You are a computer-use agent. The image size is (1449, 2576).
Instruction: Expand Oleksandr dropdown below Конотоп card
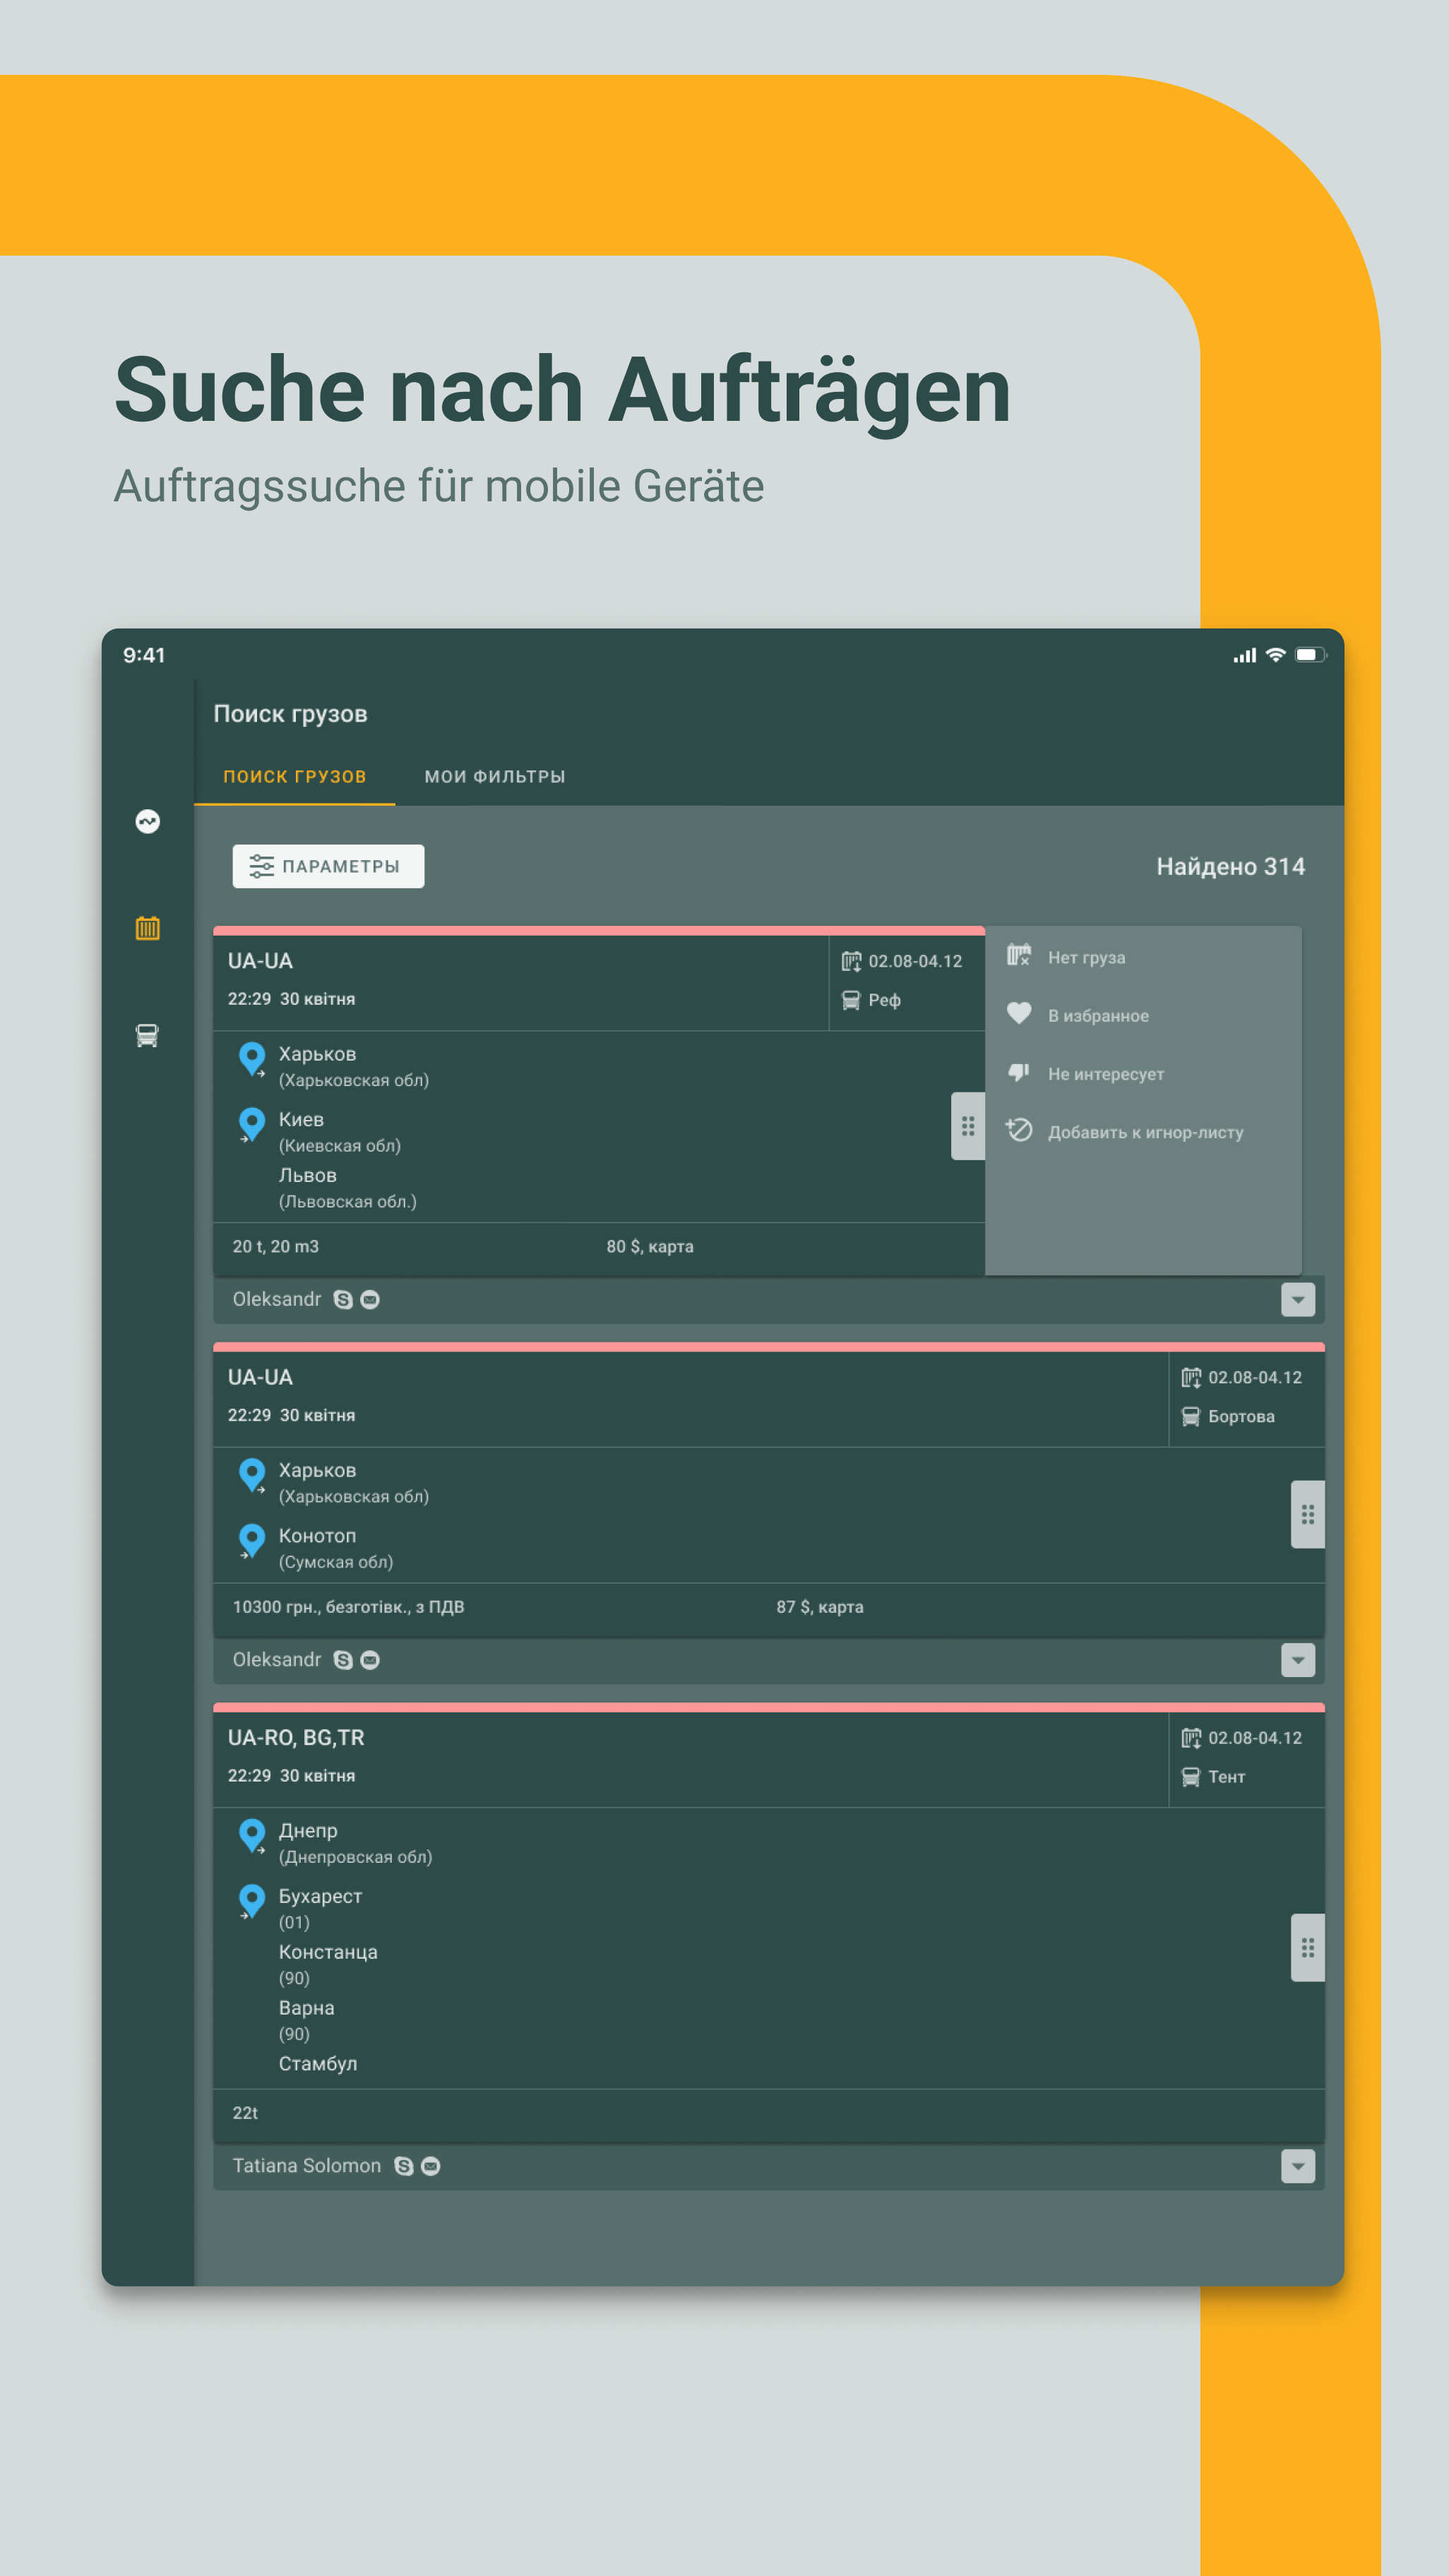(x=1298, y=1660)
